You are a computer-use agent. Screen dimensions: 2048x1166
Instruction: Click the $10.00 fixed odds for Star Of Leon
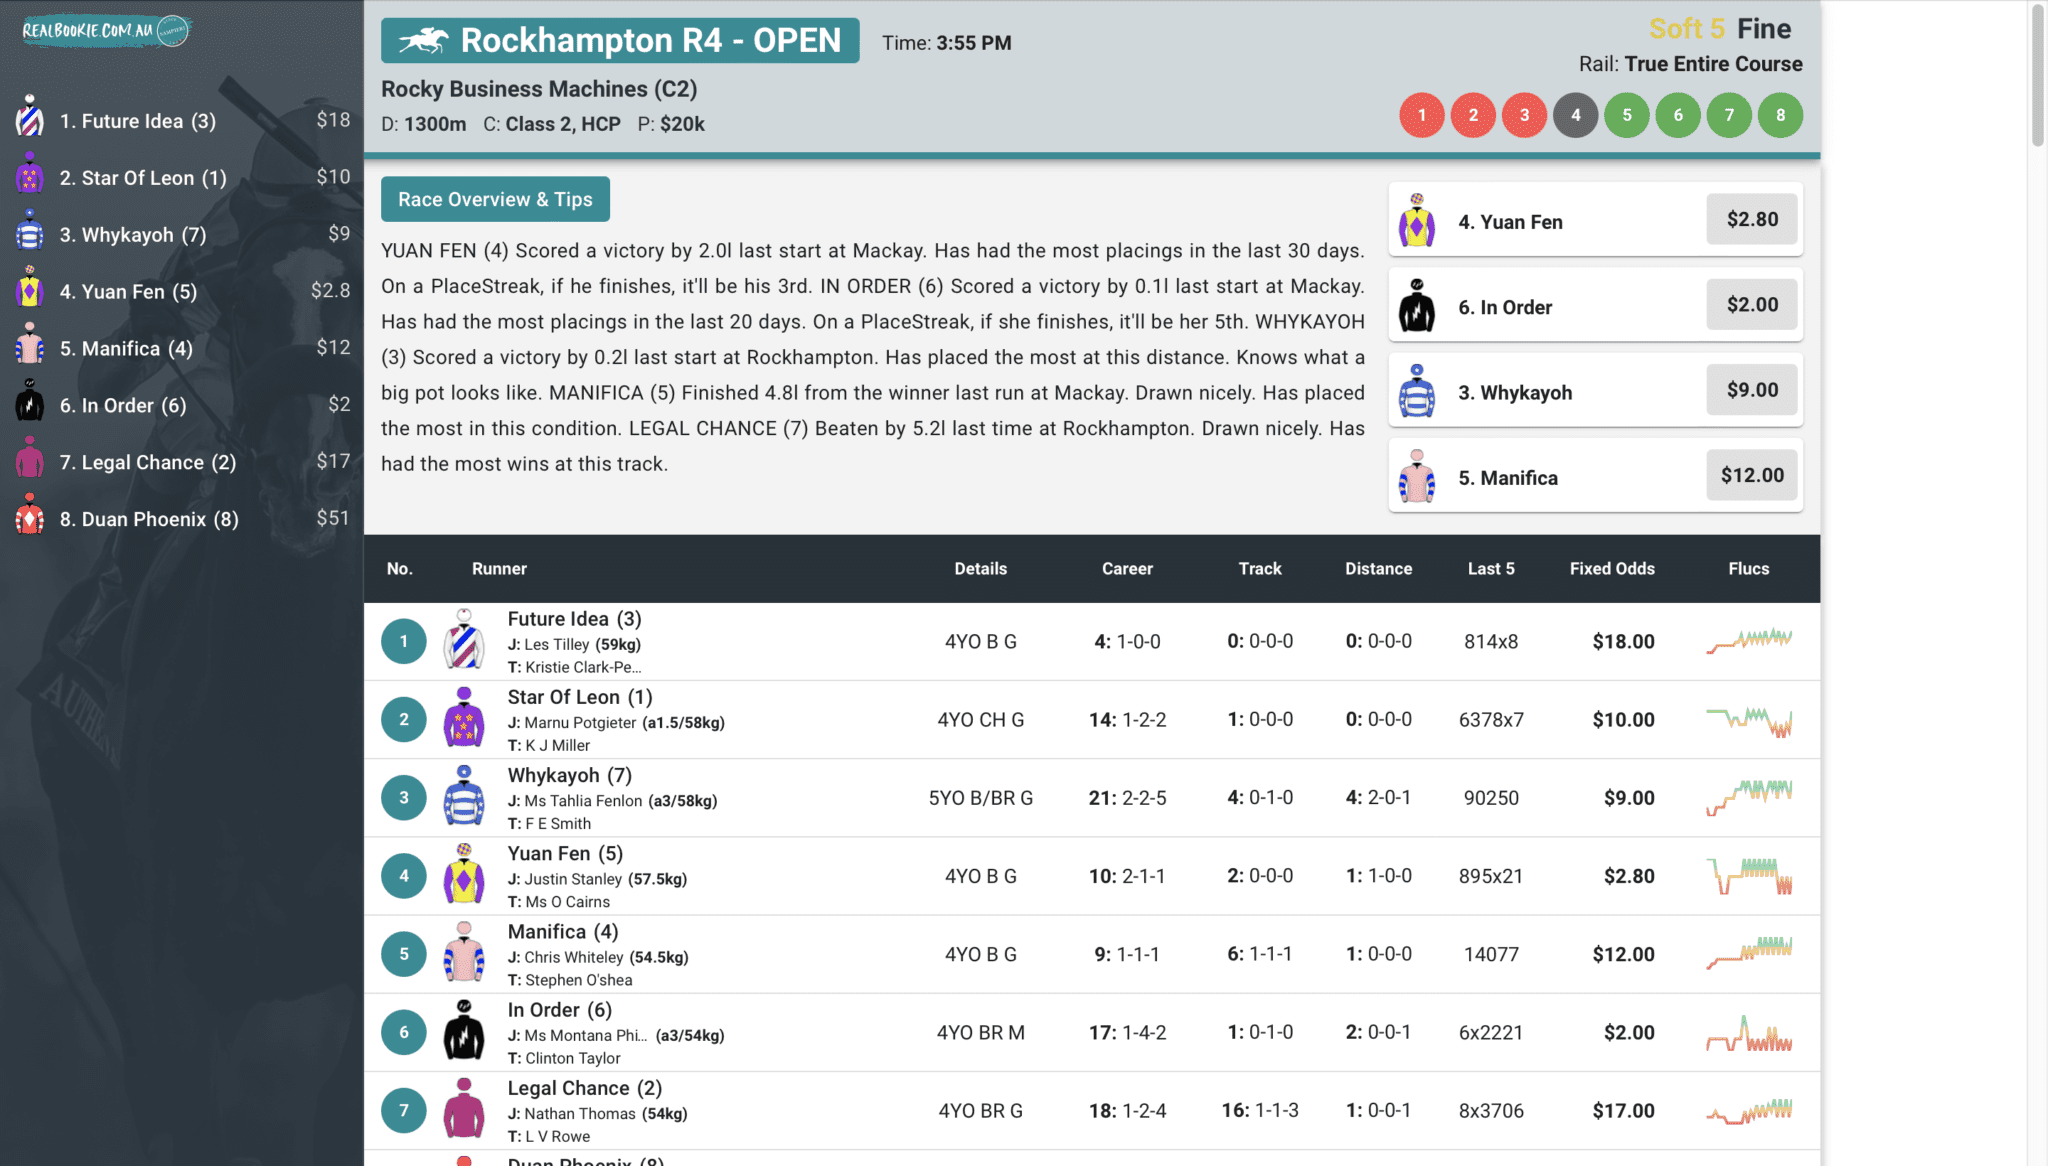click(1623, 719)
